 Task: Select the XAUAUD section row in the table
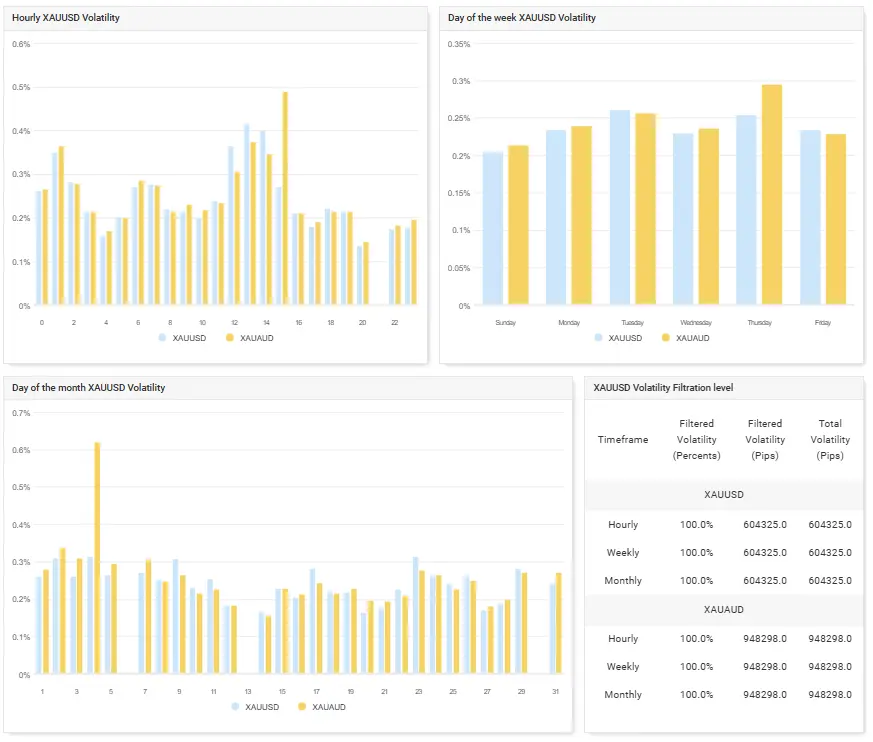tap(723, 609)
